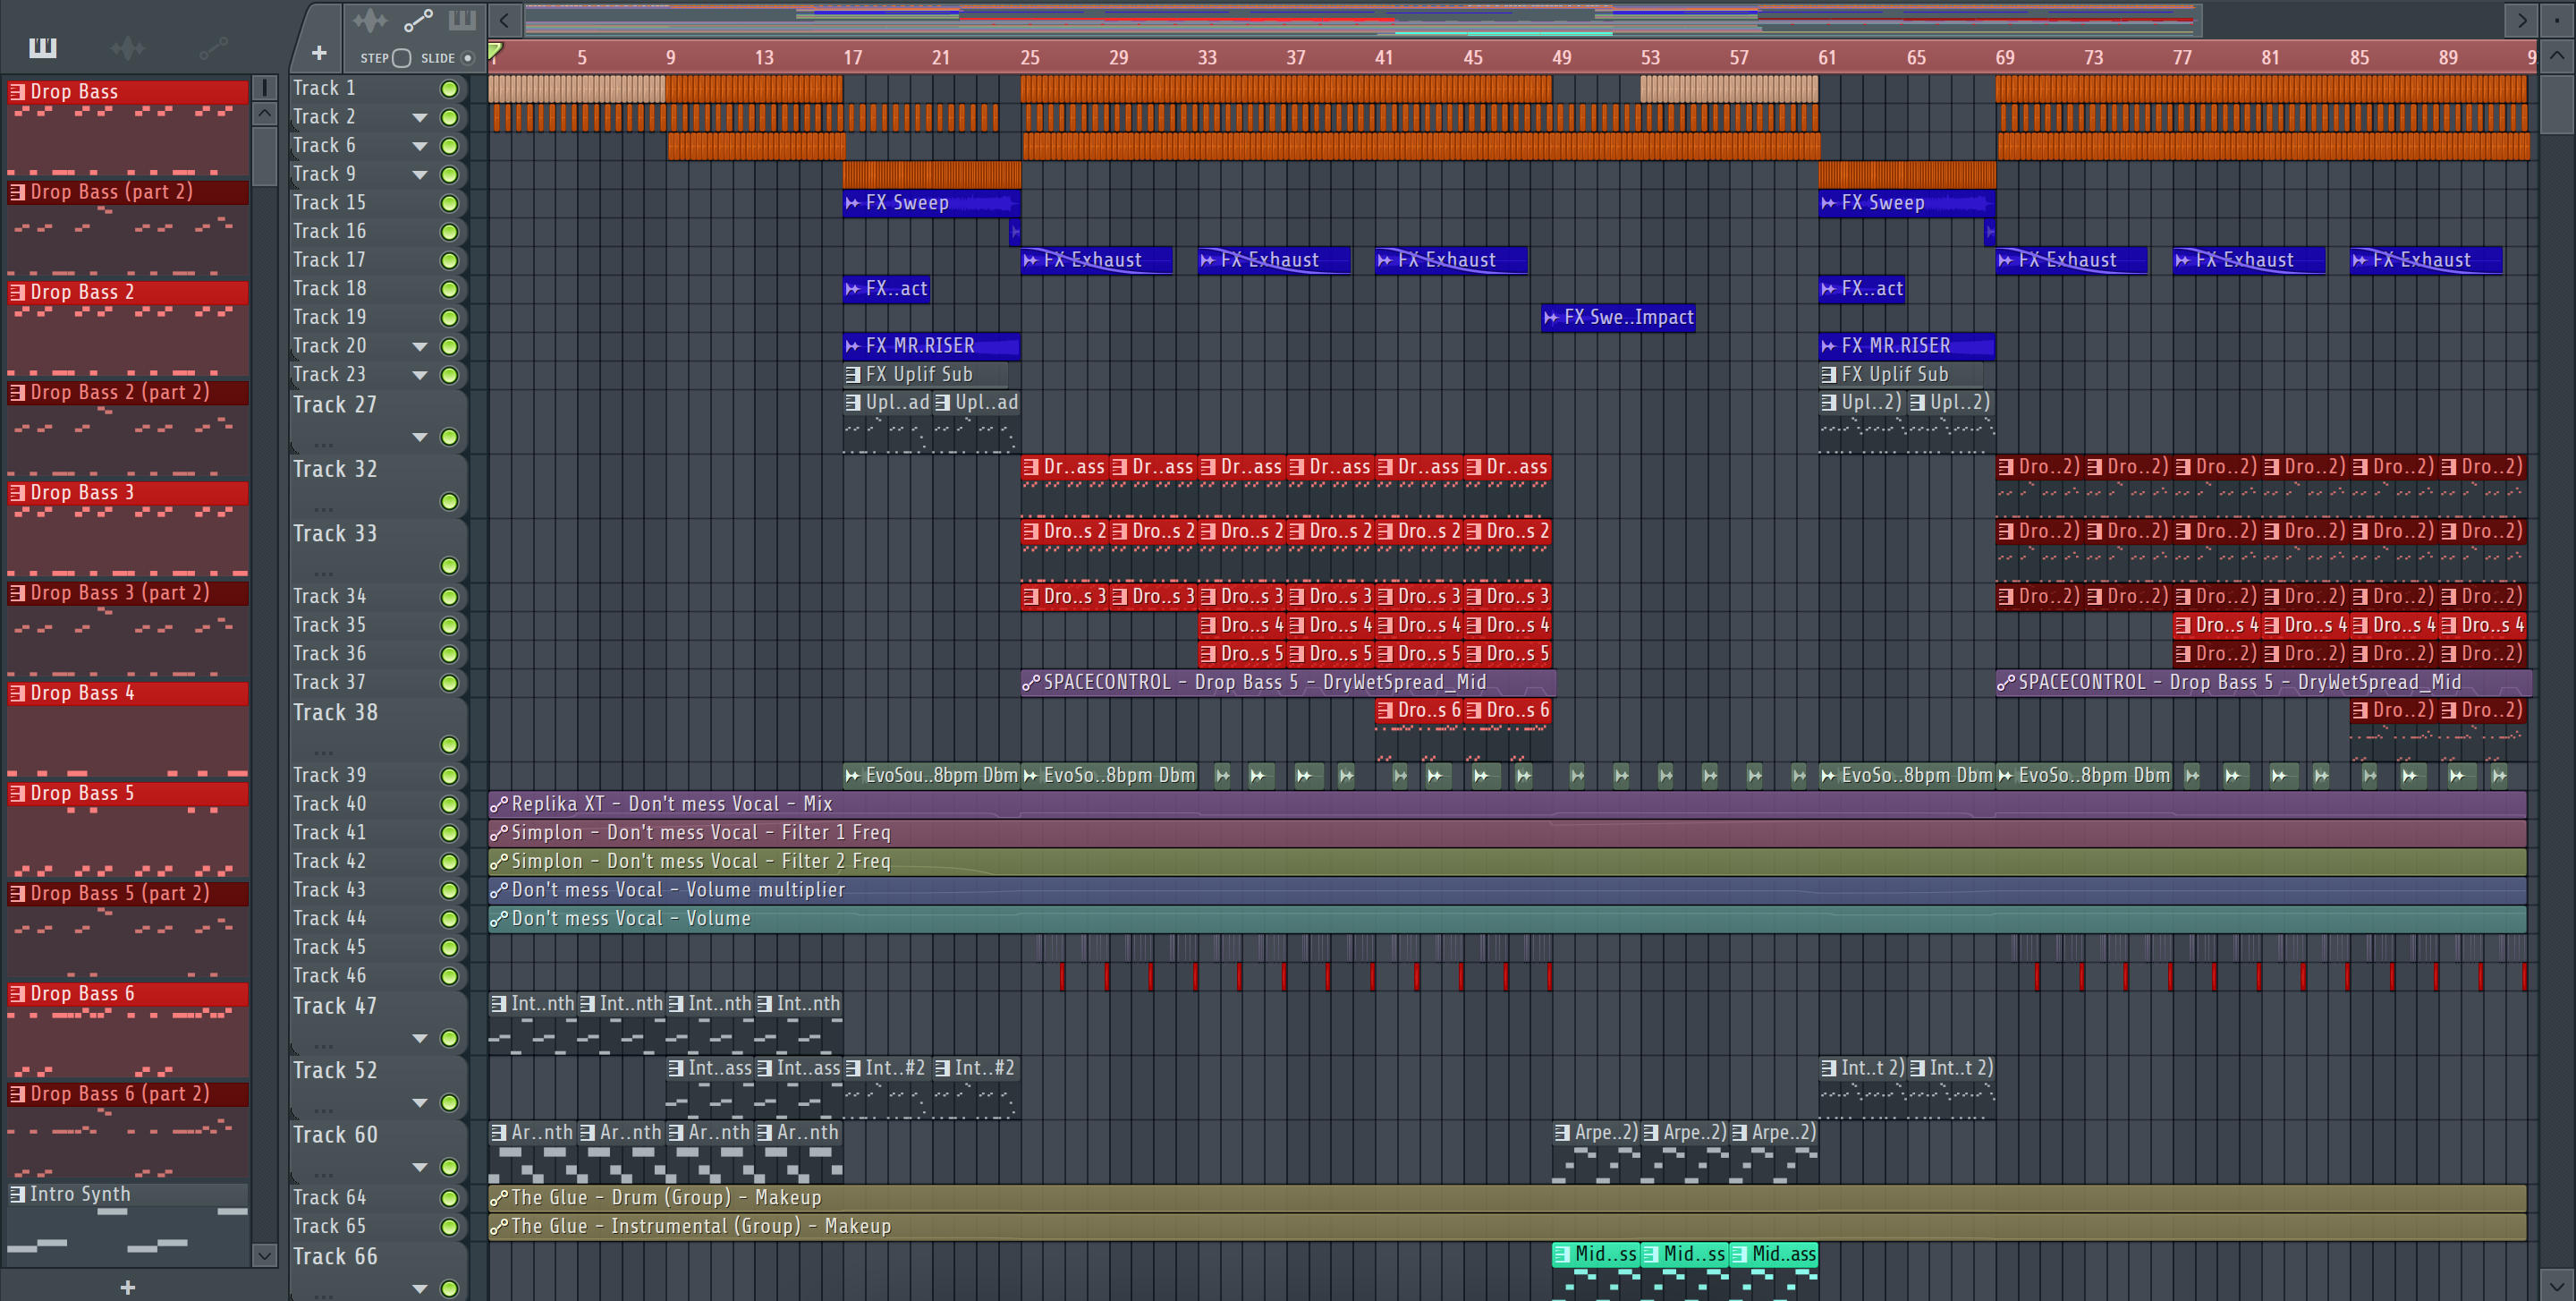
Task: Collapse Track 20 group arrow
Action: [x=420, y=347]
